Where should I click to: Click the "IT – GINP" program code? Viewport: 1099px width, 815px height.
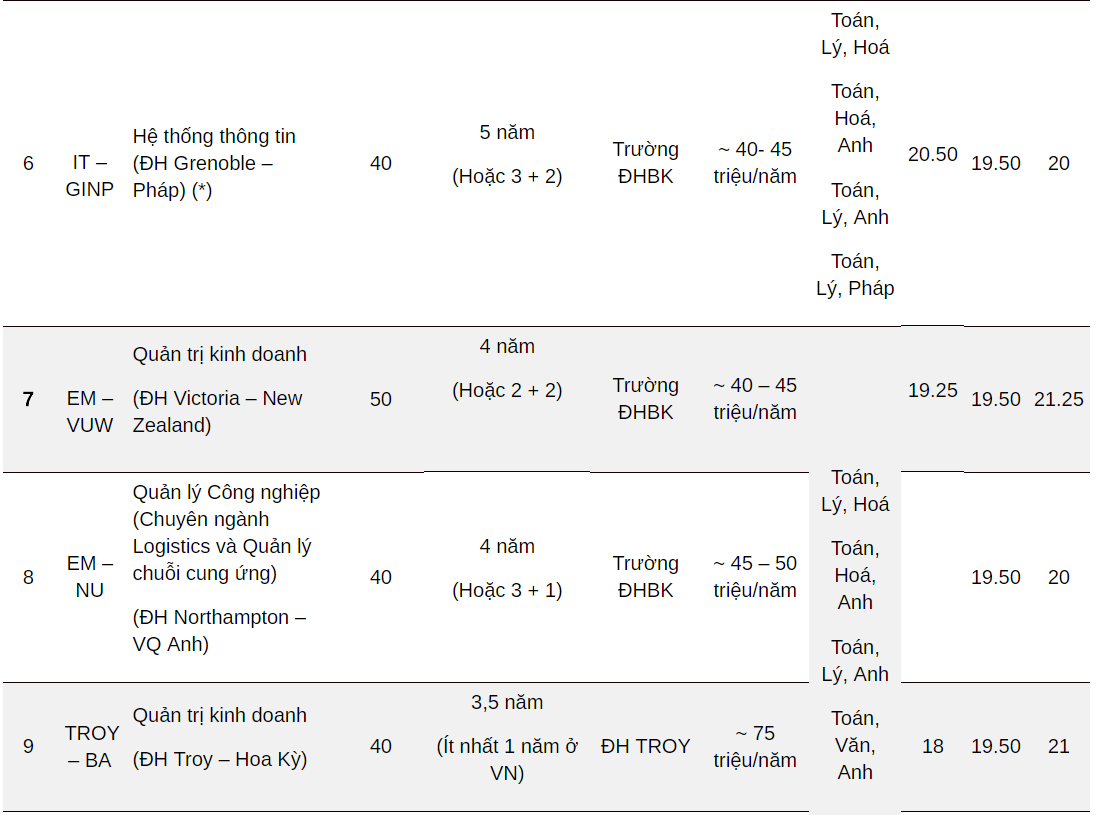tap(89, 175)
